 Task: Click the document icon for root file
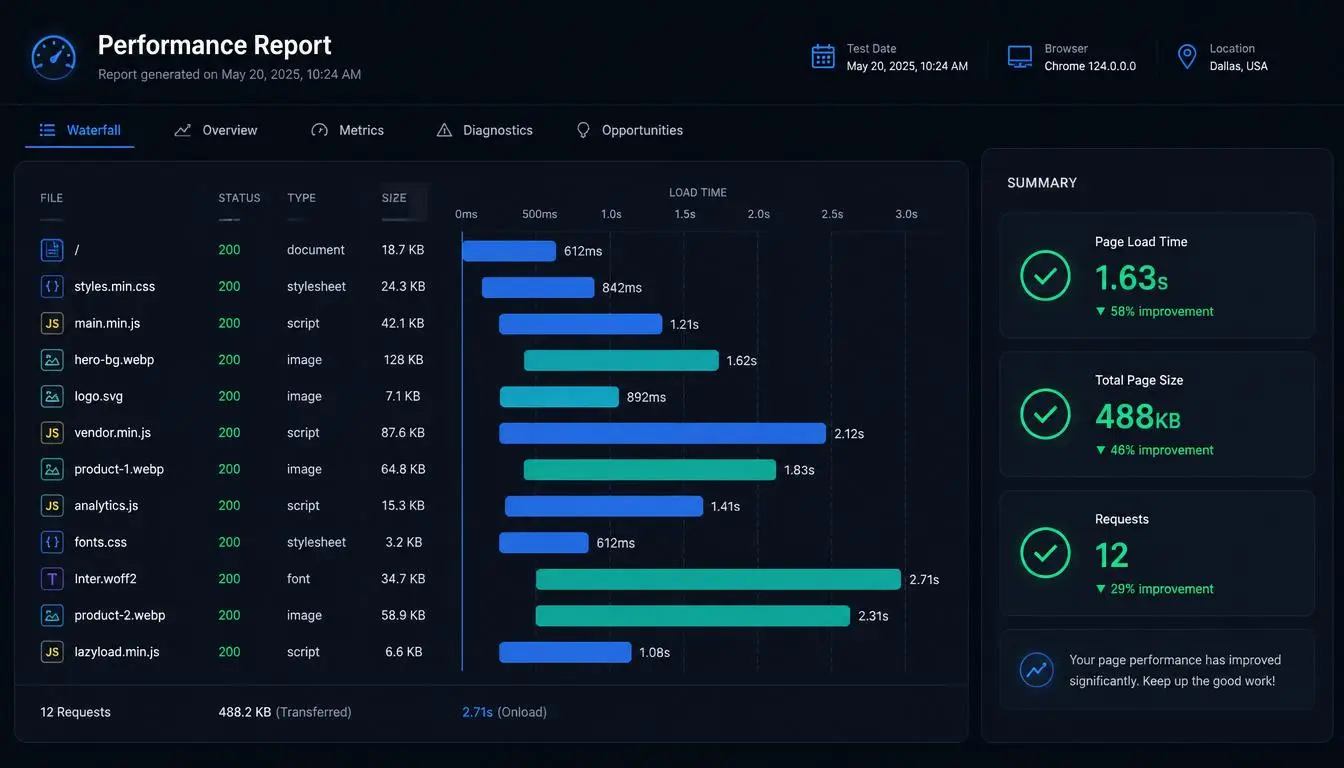click(x=52, y=250)
